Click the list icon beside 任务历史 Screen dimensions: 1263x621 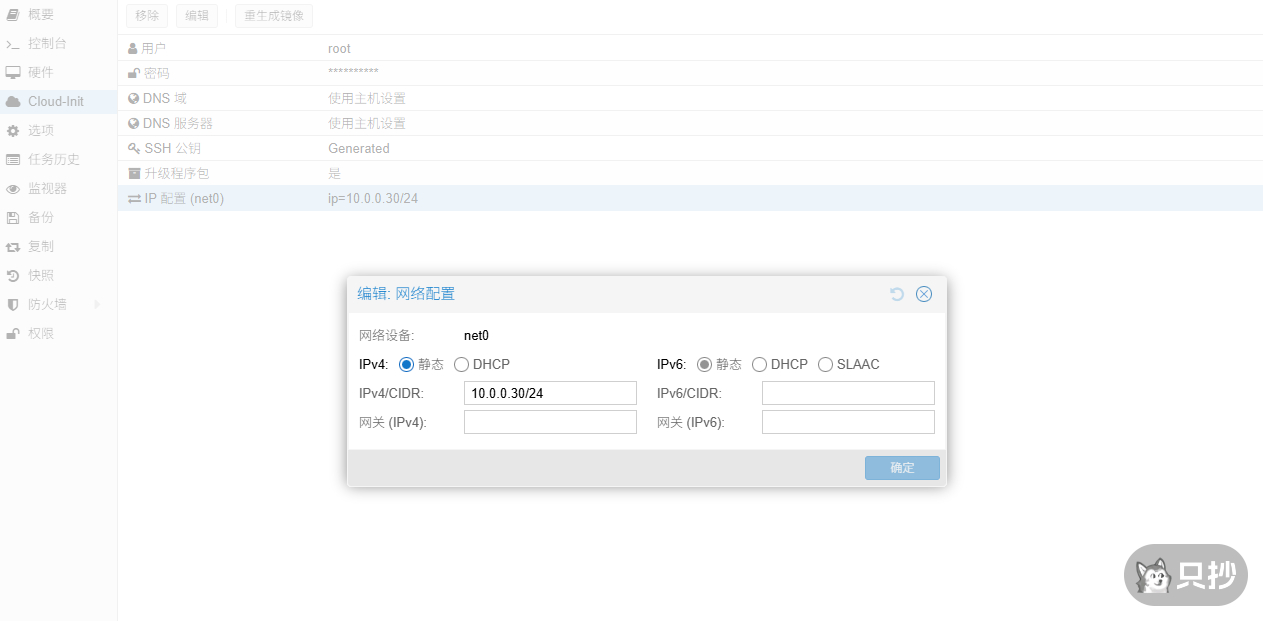click(13, 160)
